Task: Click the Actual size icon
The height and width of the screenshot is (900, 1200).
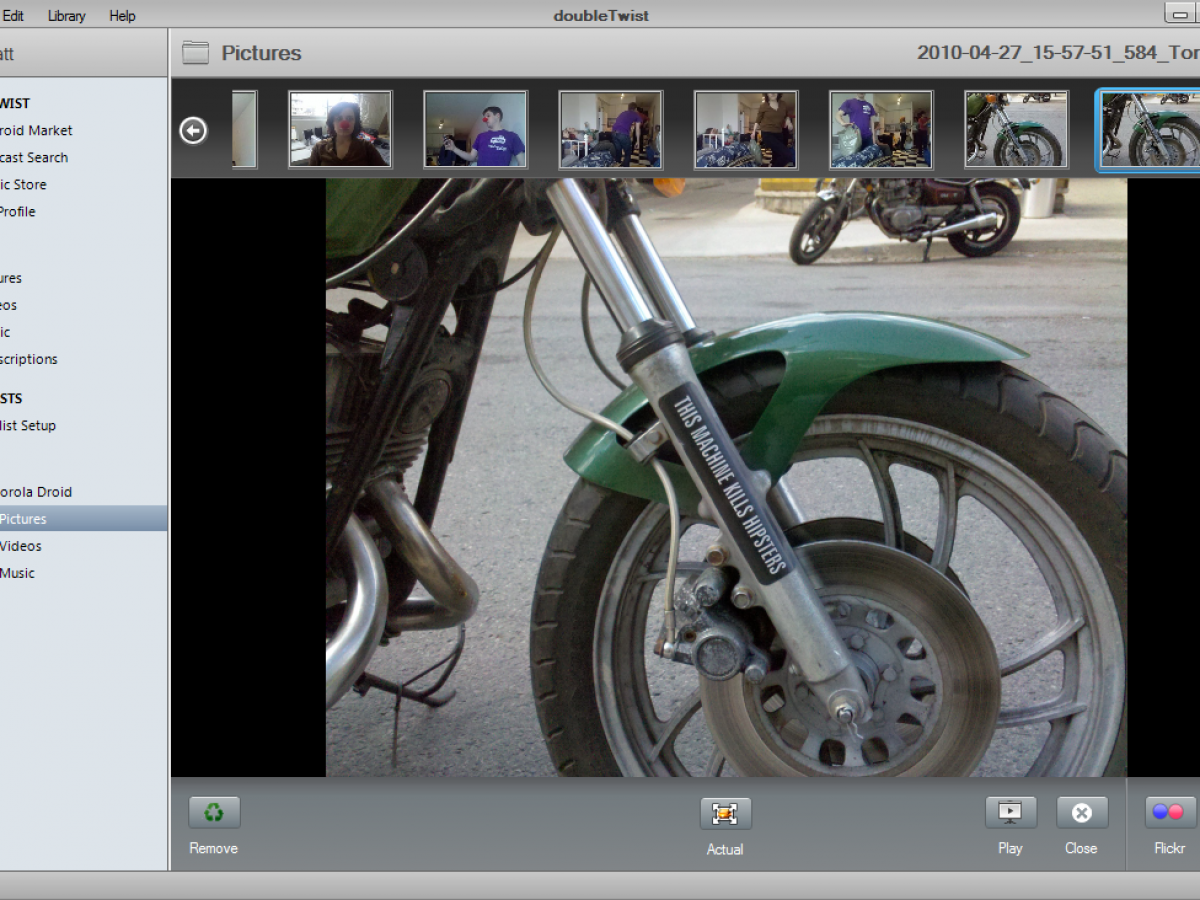Action: 725,814
